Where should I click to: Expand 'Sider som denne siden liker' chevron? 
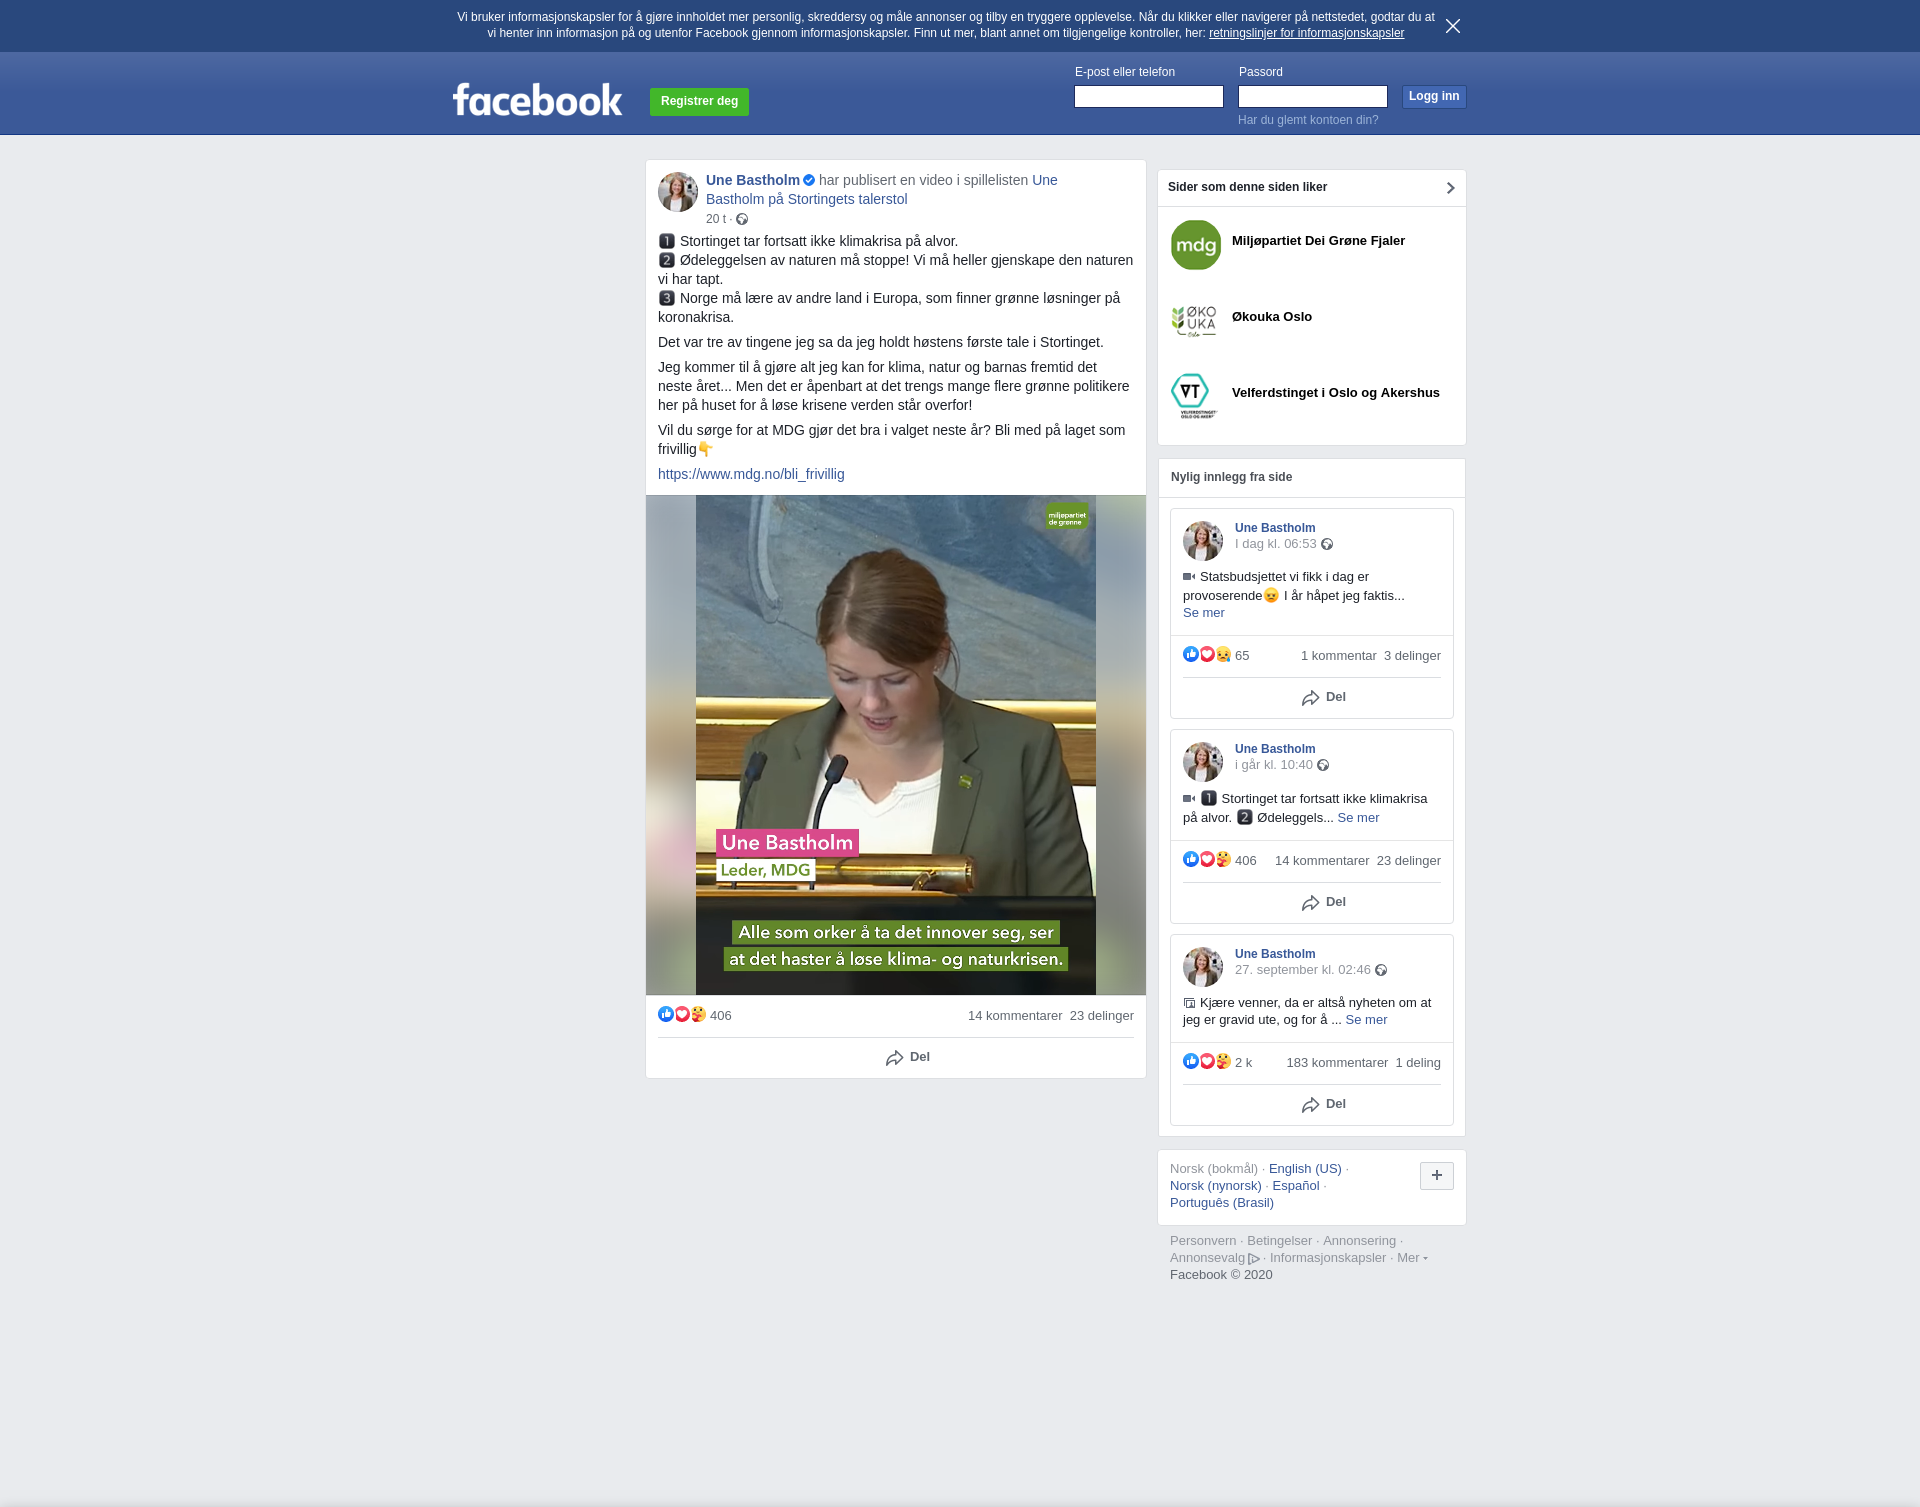1450,188
